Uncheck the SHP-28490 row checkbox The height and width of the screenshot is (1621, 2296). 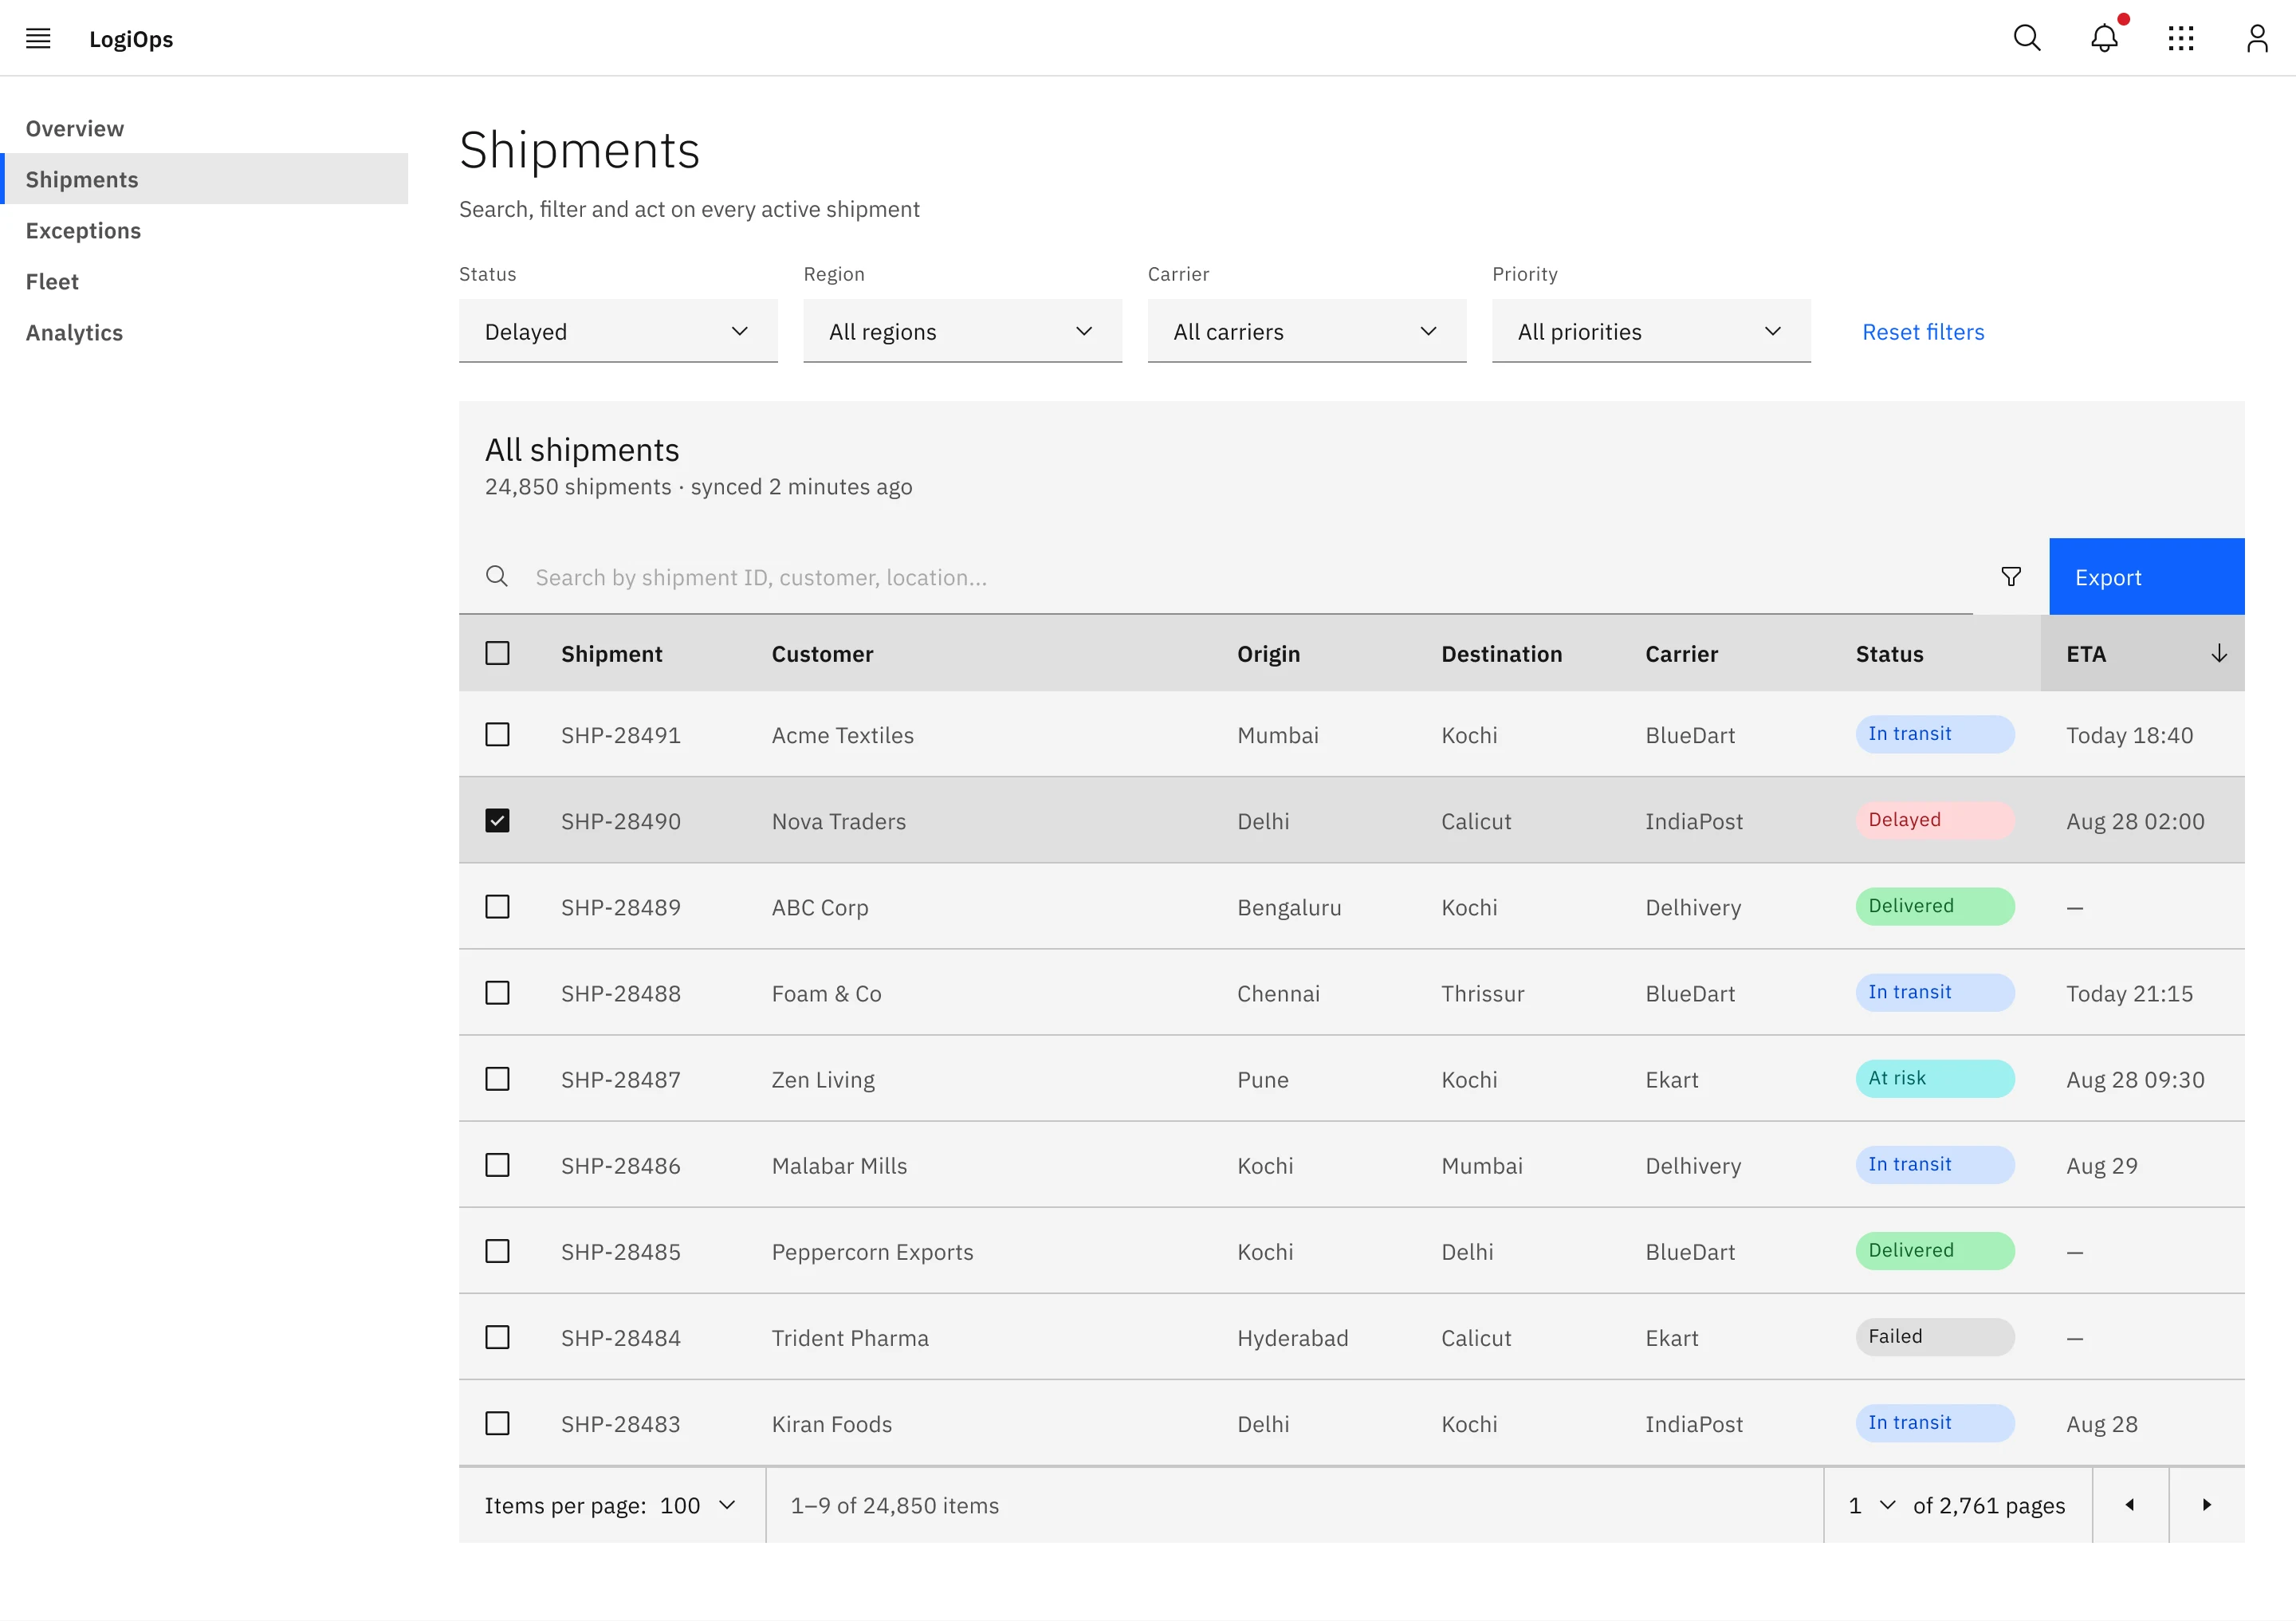click(x=497, y=821)
